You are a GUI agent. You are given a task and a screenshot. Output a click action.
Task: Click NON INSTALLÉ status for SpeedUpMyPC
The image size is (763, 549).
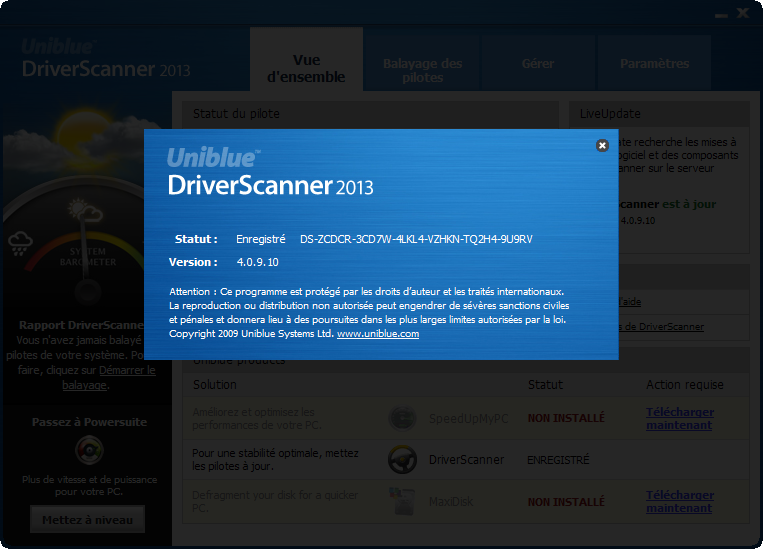click(x=566, y=418)
